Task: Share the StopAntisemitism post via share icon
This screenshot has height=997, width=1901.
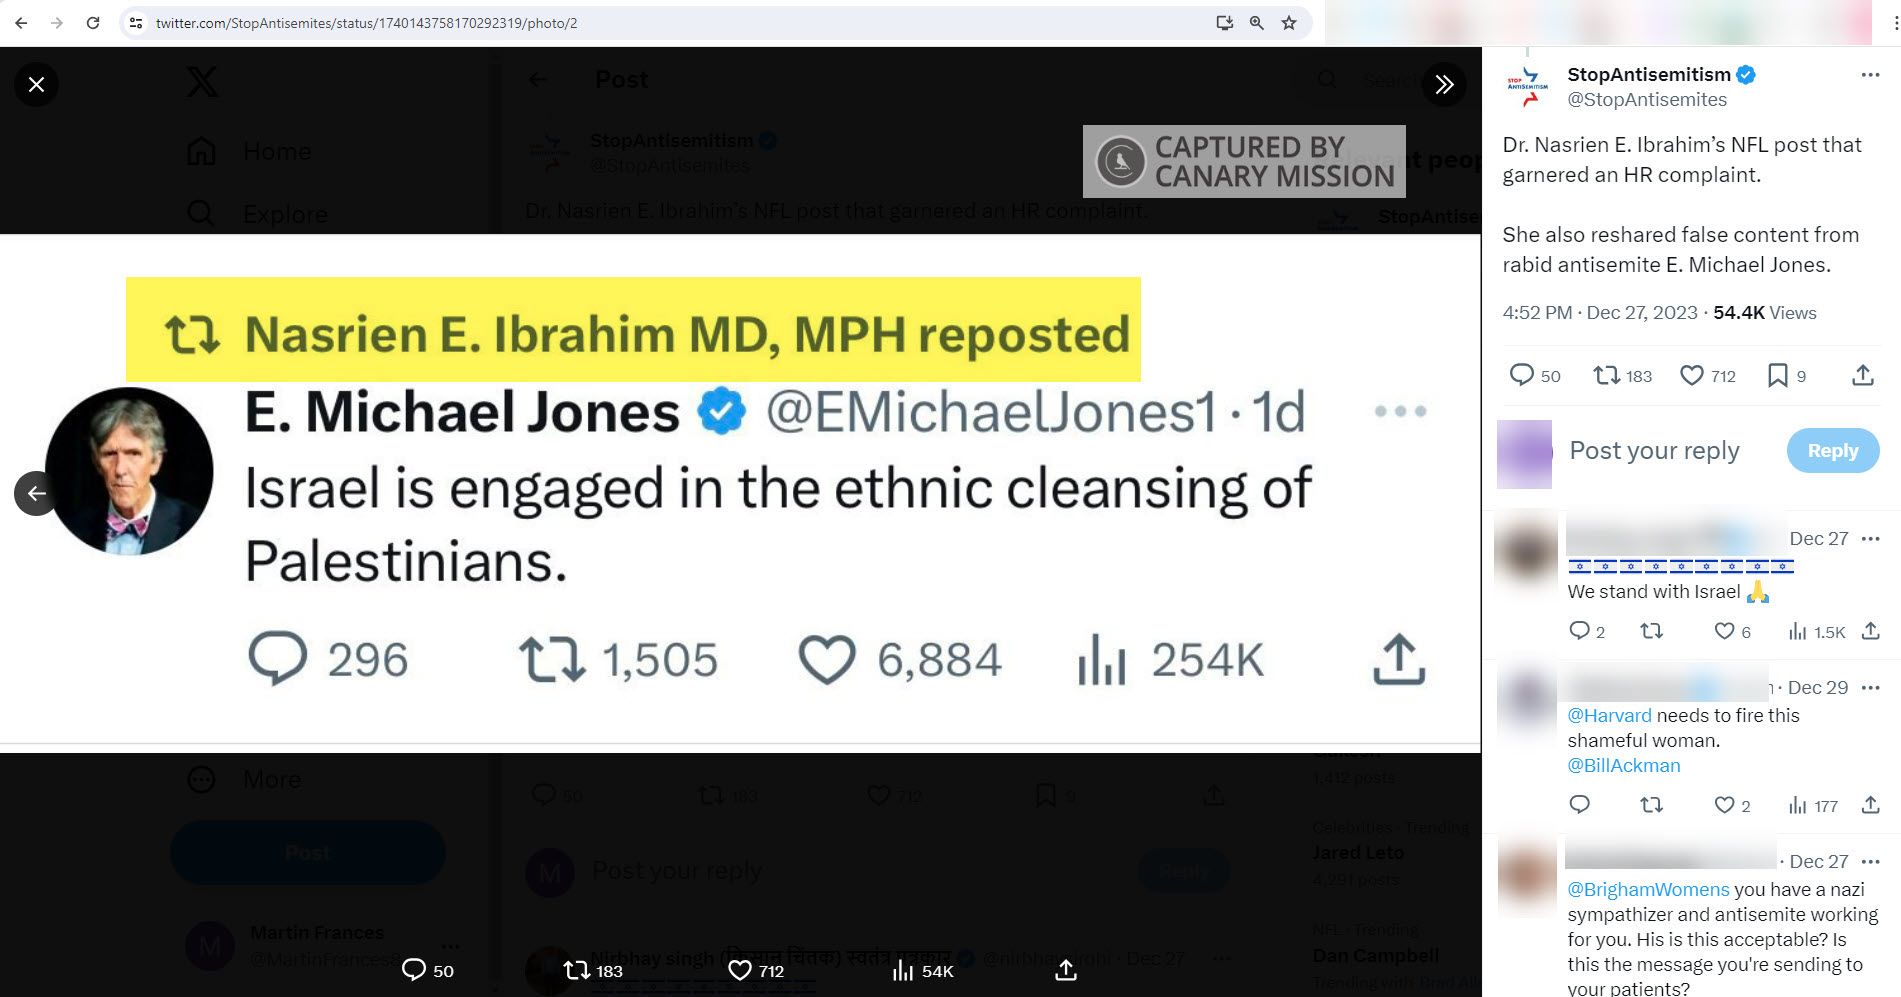Action: 1863,375
